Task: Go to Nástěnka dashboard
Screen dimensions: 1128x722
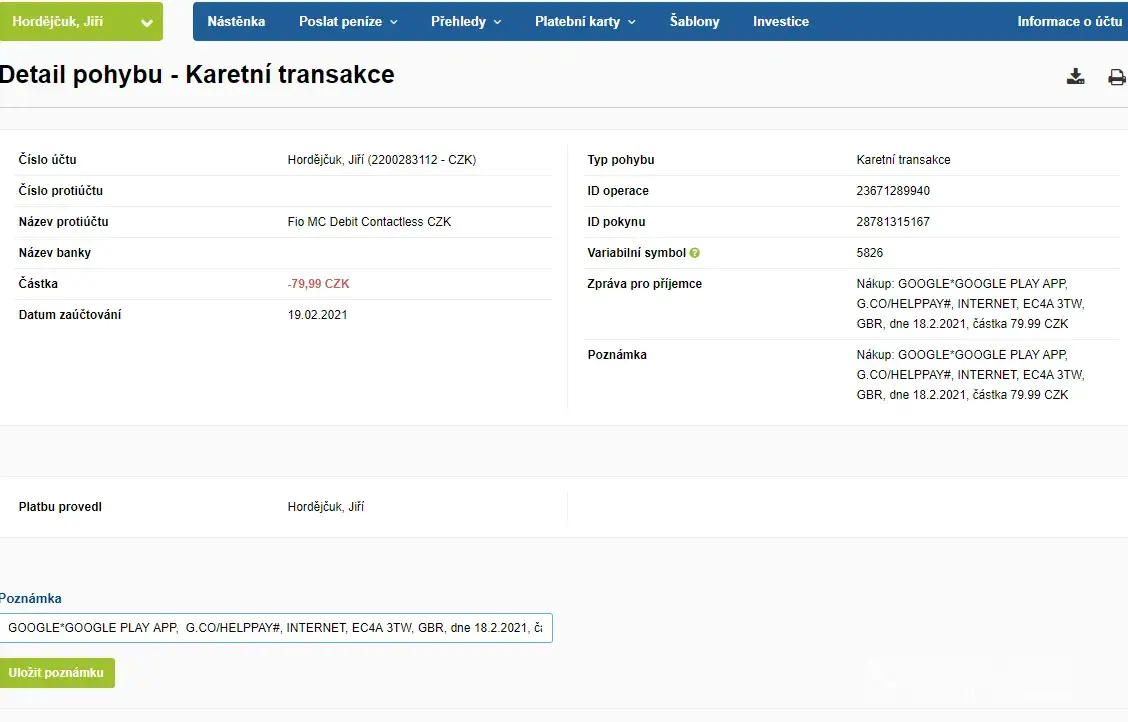Action: click(236, 21)
